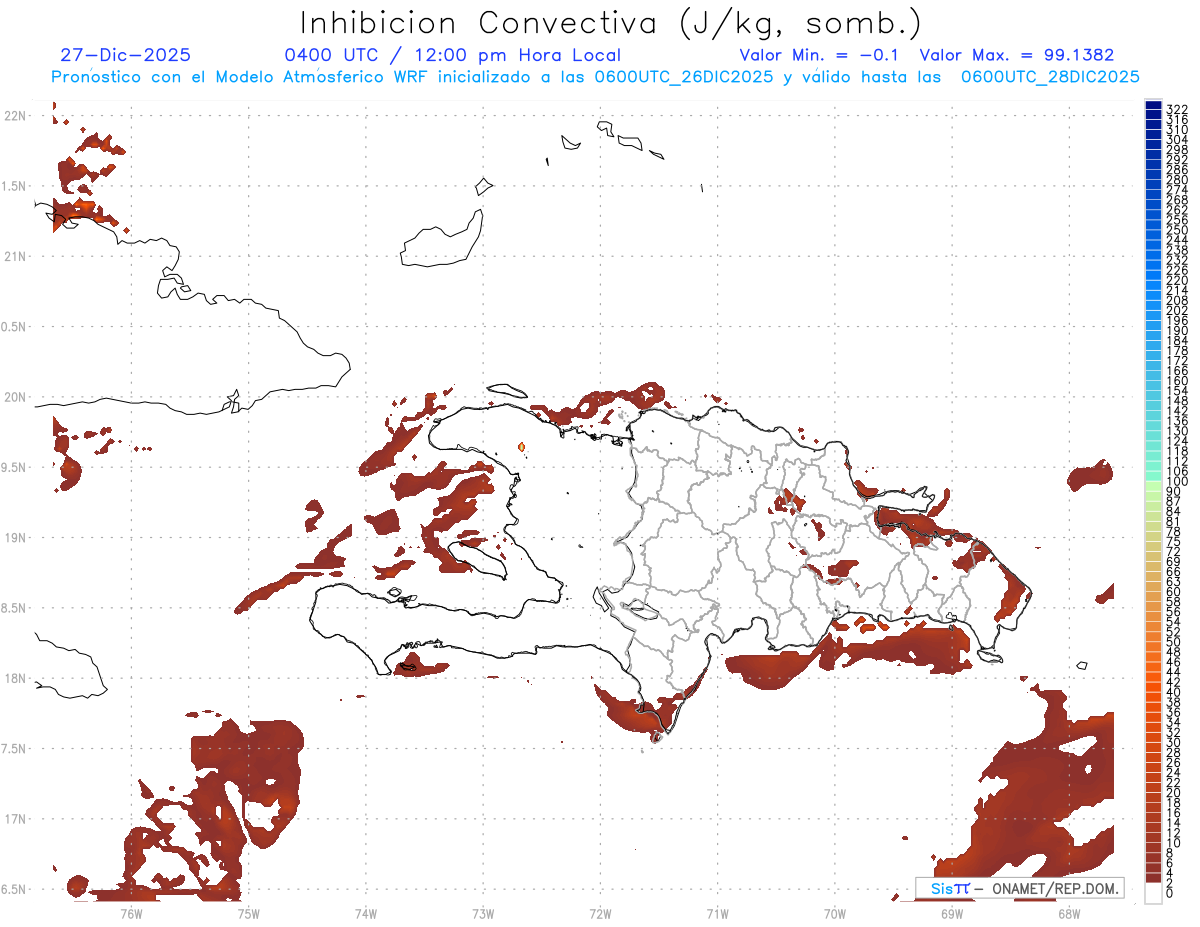The height and width of the screenshot is (927, 1200).
Task: Click the colorbar number 154
Action: click(x=1177, y=391)
